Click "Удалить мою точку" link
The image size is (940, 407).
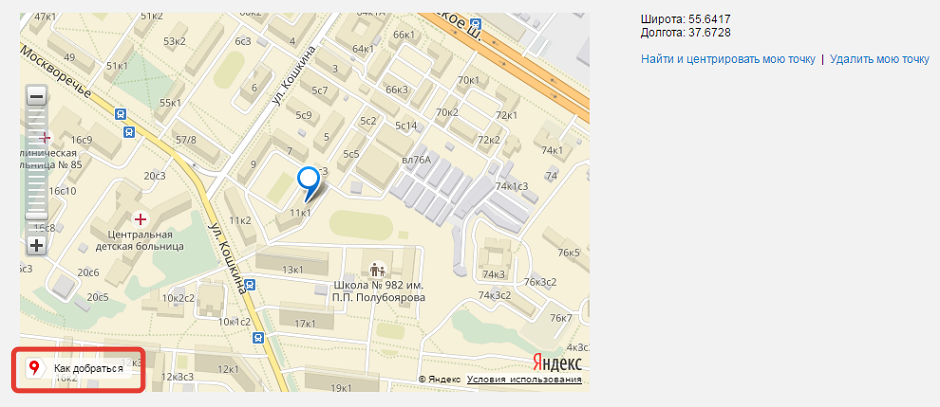[x=879, y=59]
